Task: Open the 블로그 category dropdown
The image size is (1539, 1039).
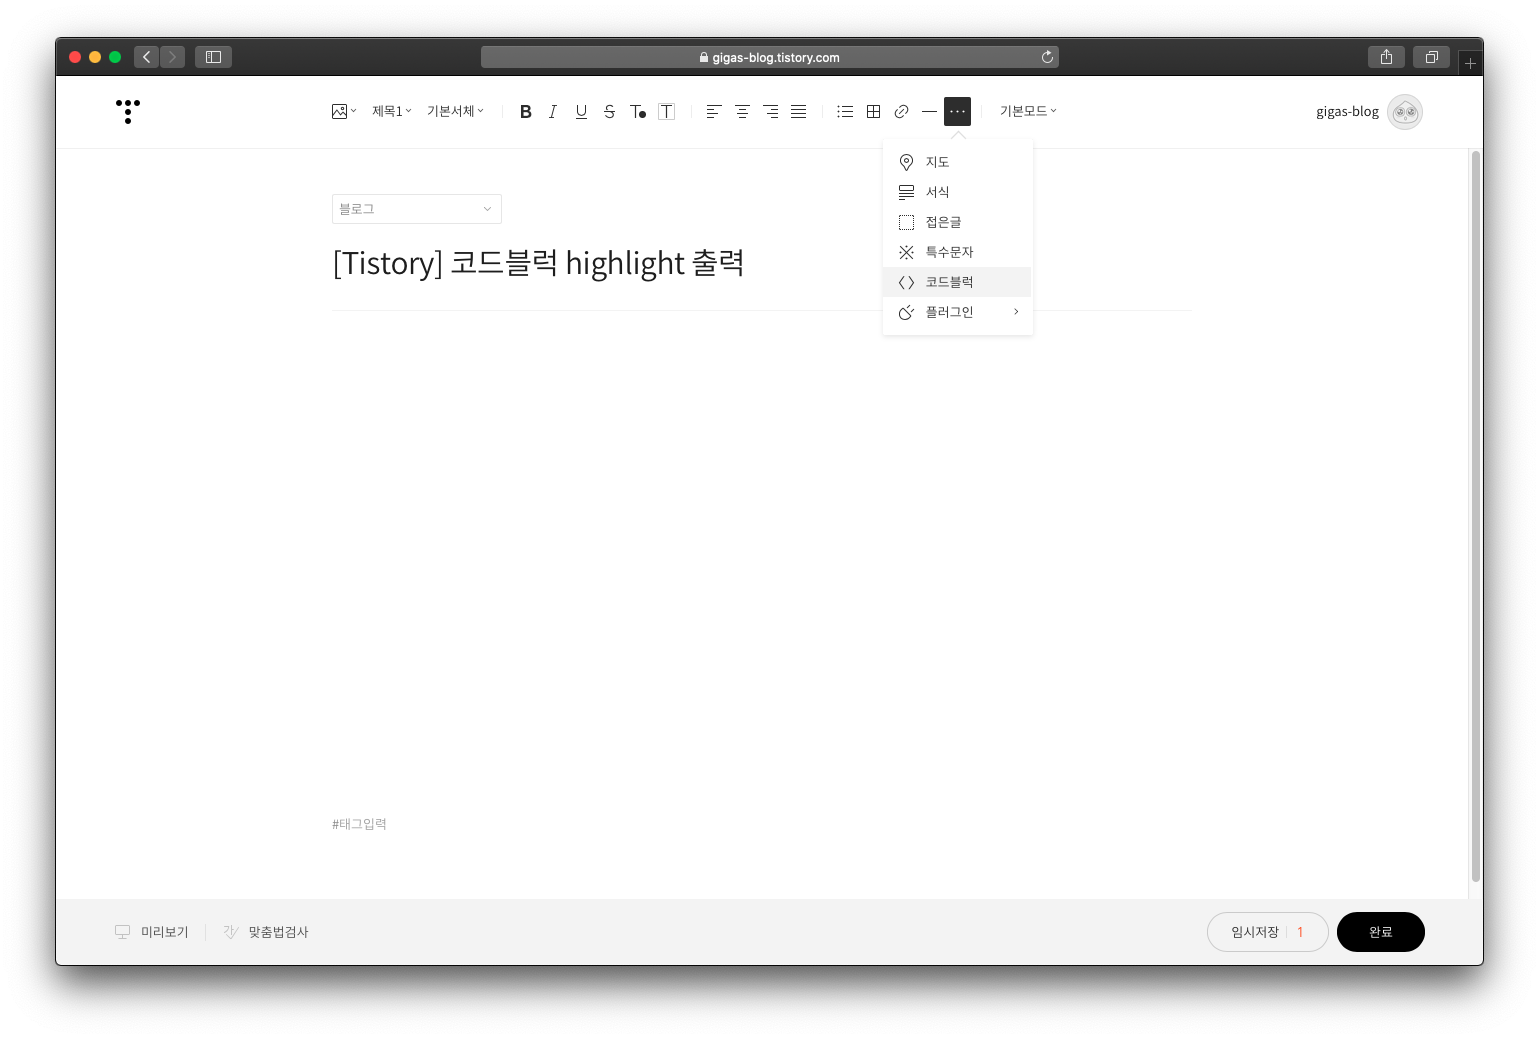Action: pos(416,209)
